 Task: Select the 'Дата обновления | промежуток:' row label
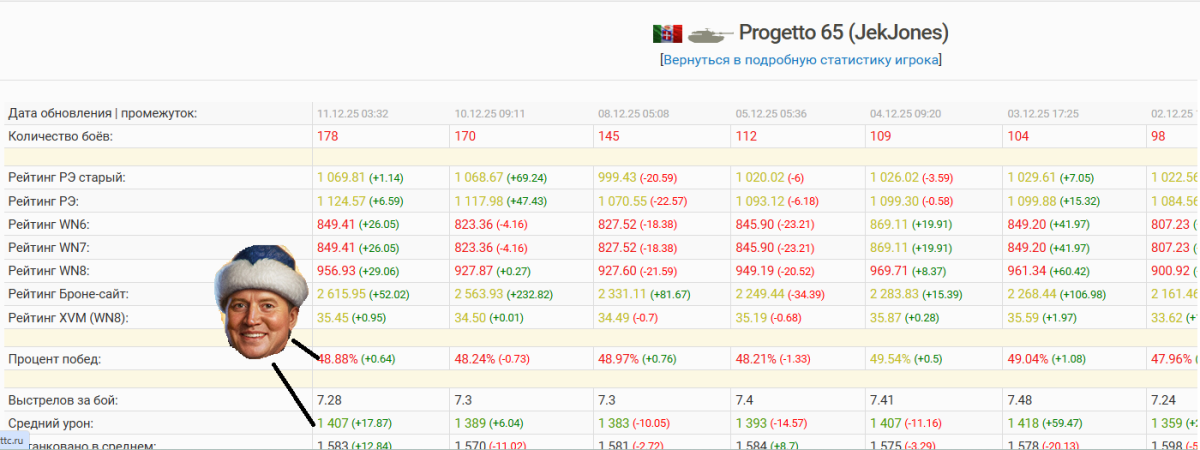click(x=103, y=113)
